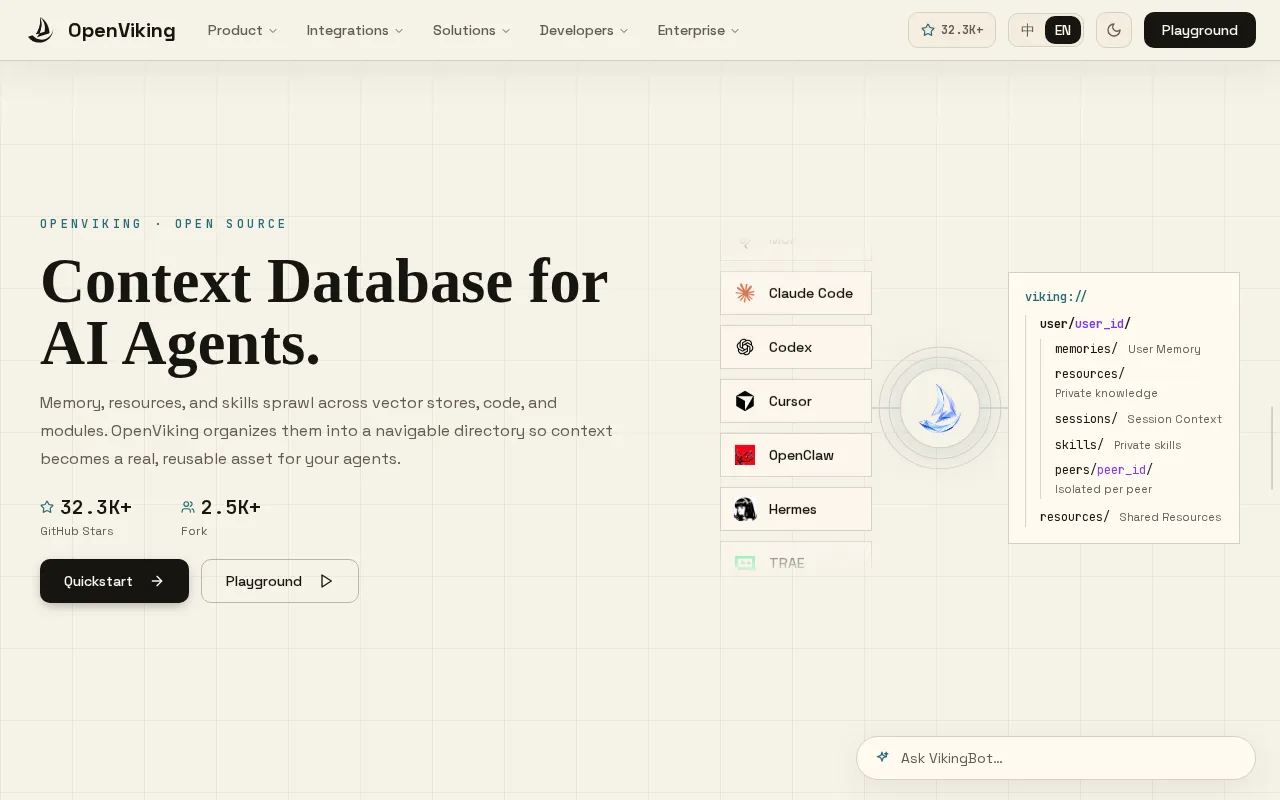Click the resources/ Private knowledge row
The width and height of the screenshot is (1280, 800).
1106,383
